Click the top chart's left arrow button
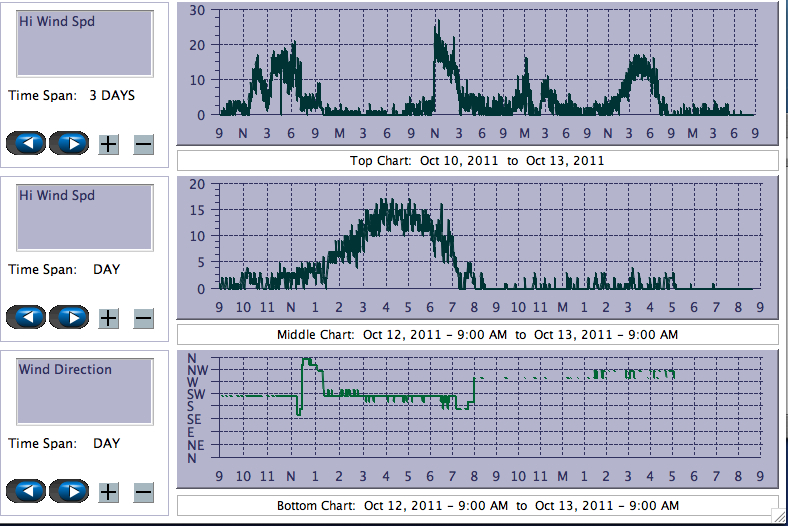 coord(28,144)
